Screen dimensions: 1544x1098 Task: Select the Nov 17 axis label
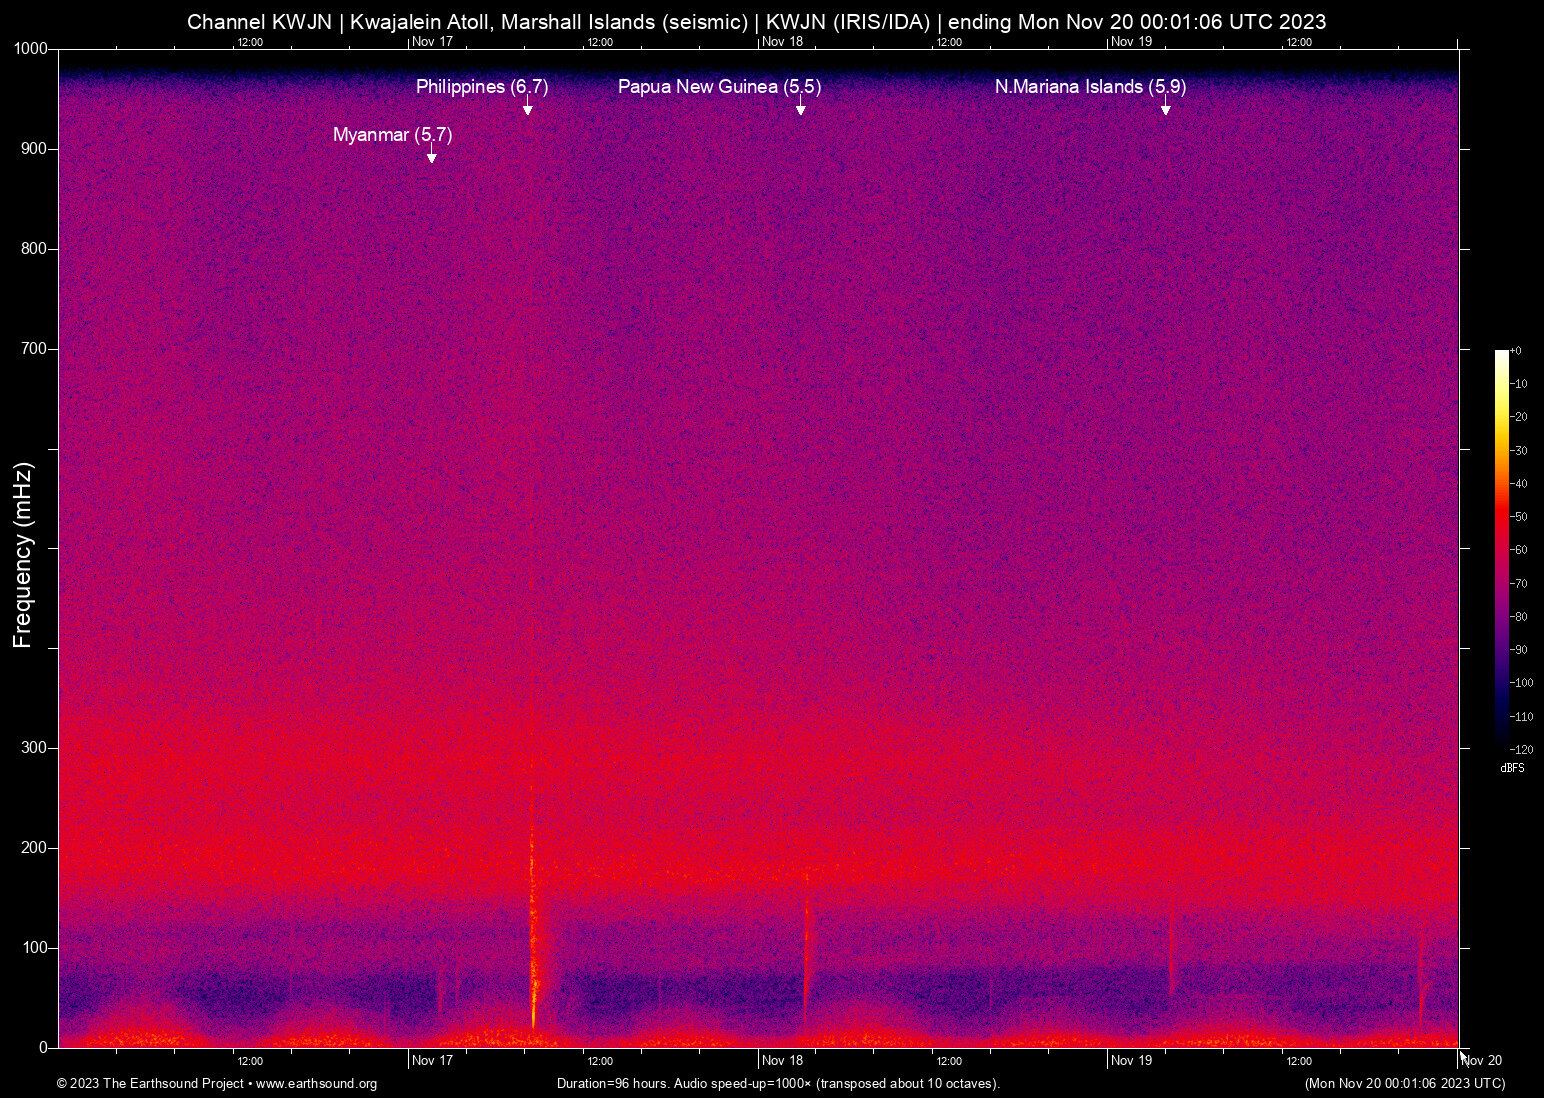(430, 1060)
